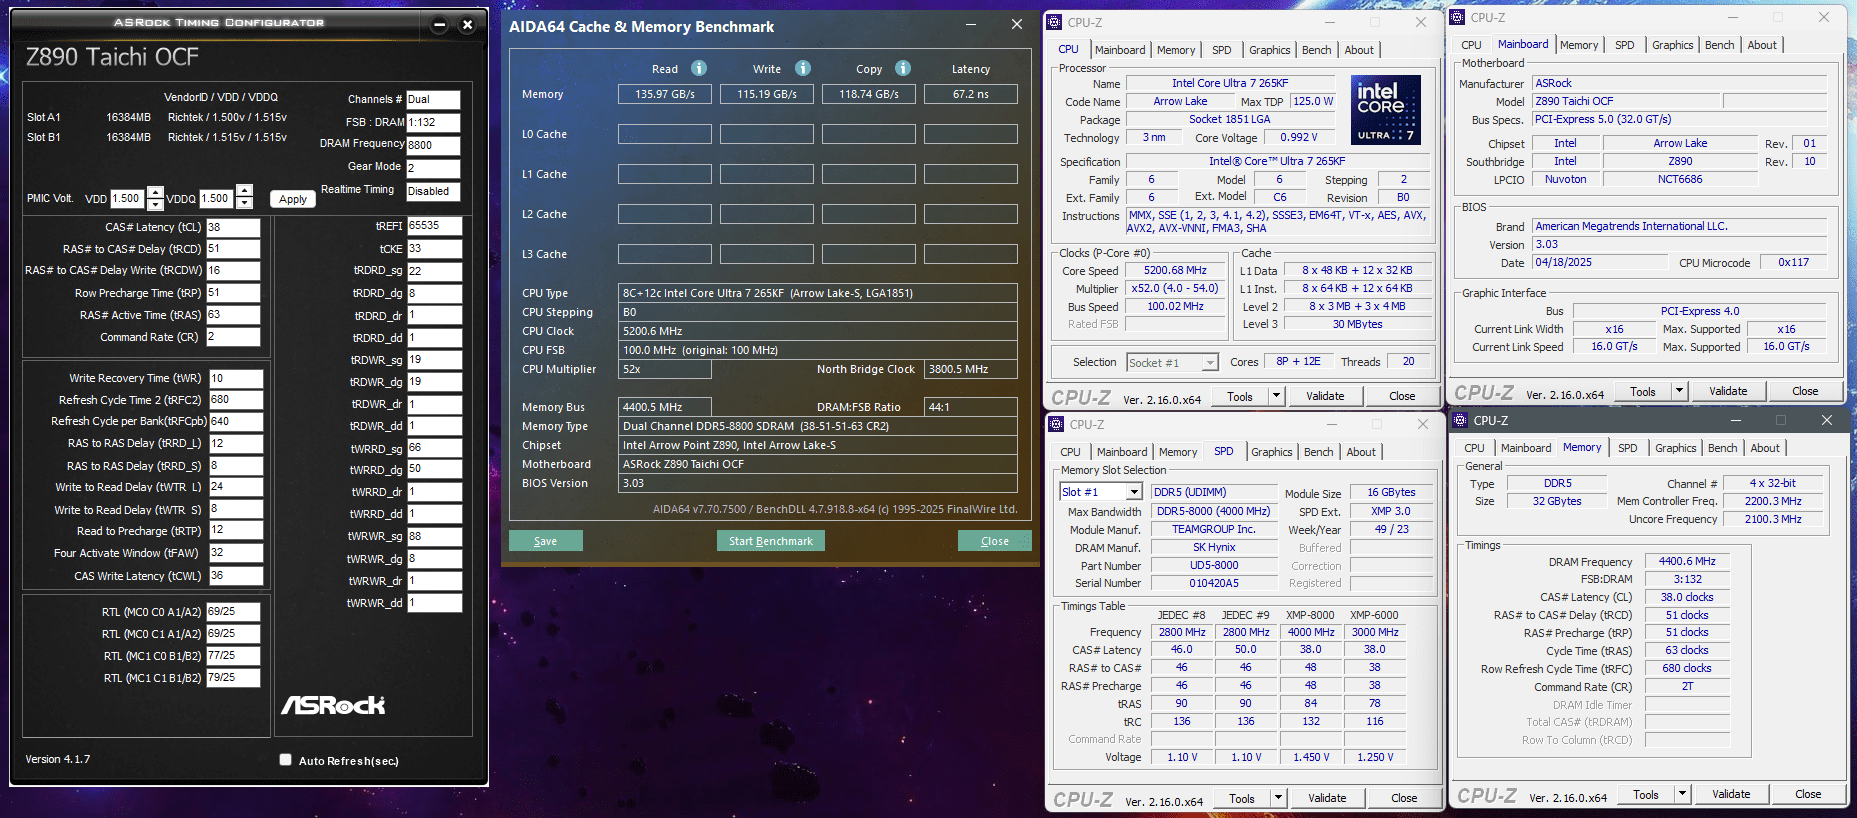Click Start Benchmark in AIDA64

point(770,541)
